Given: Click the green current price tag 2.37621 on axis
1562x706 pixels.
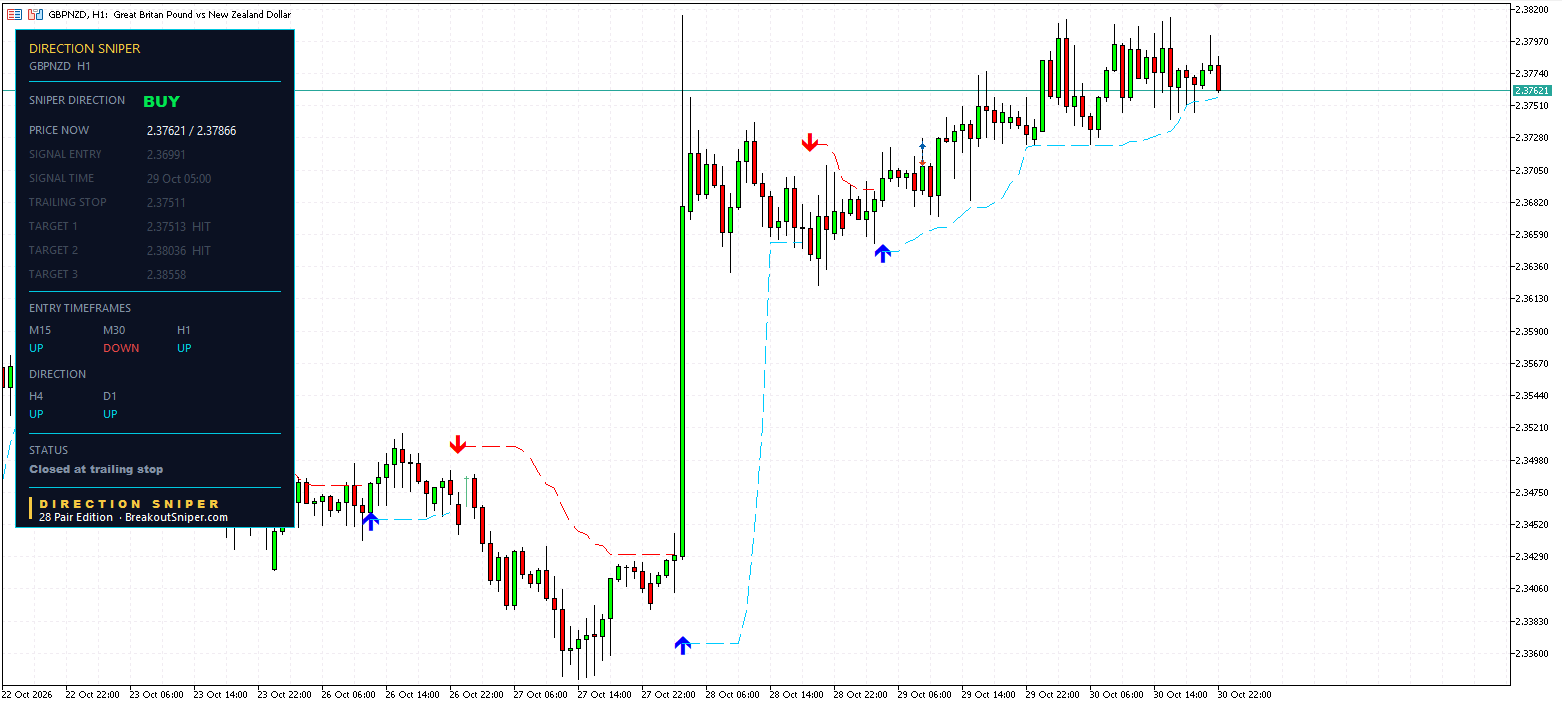Looking at the screenshot, I should 1532,90.
